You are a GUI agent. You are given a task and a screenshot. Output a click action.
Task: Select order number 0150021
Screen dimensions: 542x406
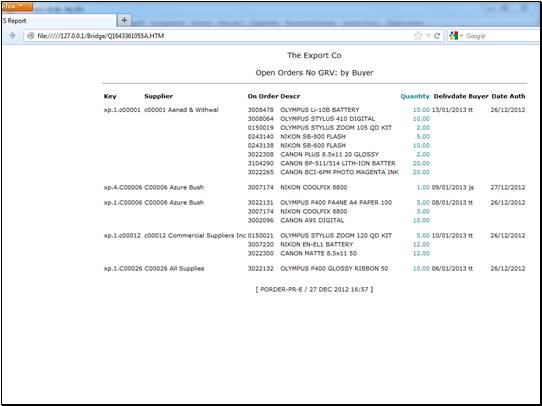pos(260,236)
